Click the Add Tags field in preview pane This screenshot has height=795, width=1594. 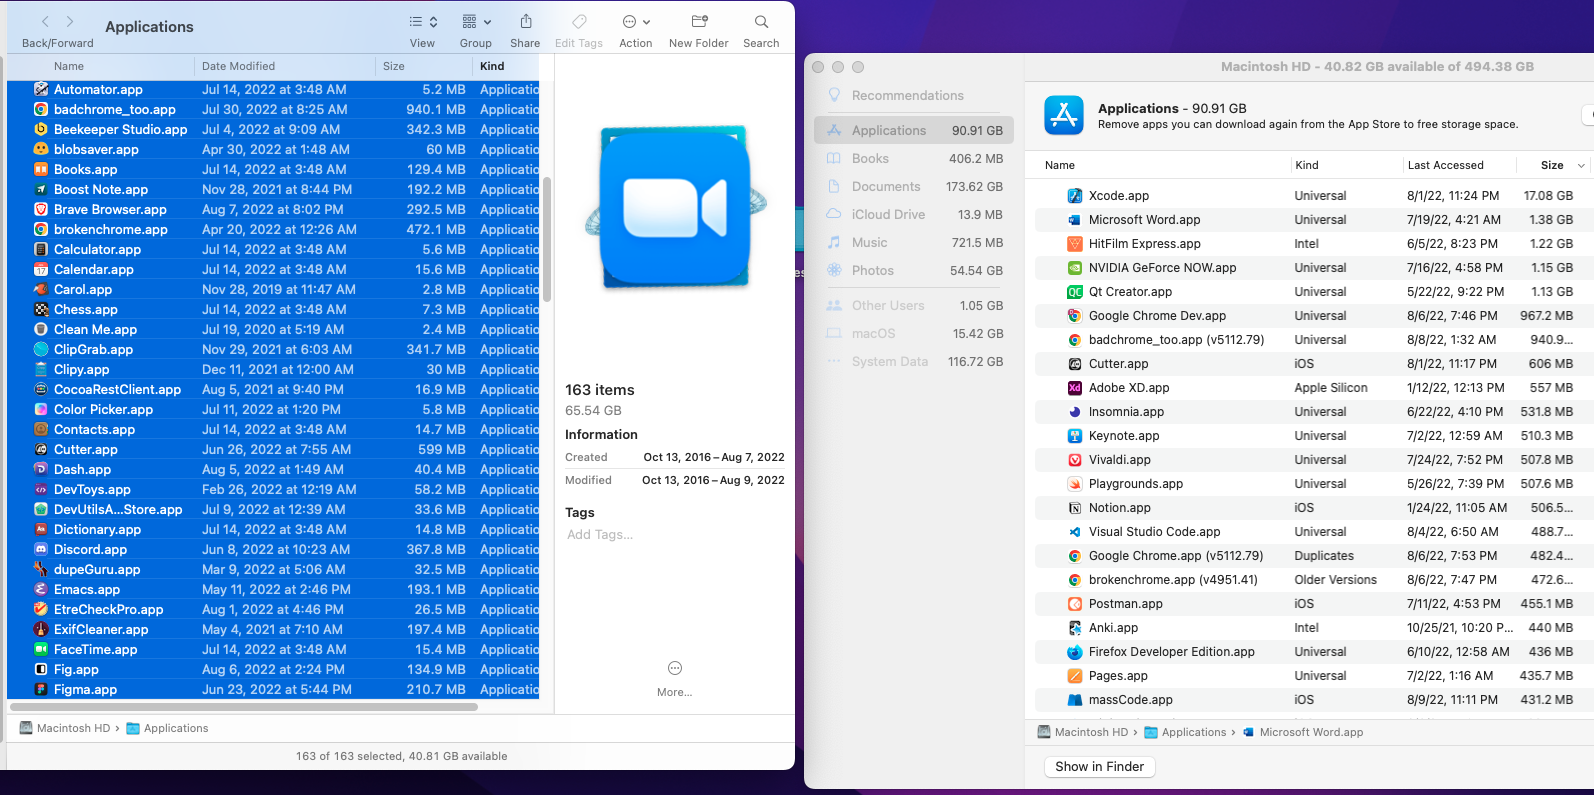600,534
